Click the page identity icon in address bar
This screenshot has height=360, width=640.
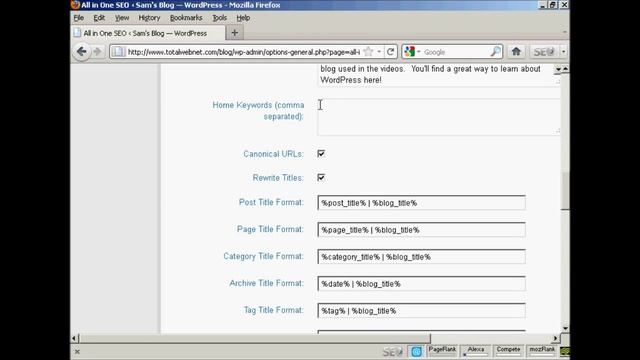coord(118,52)
